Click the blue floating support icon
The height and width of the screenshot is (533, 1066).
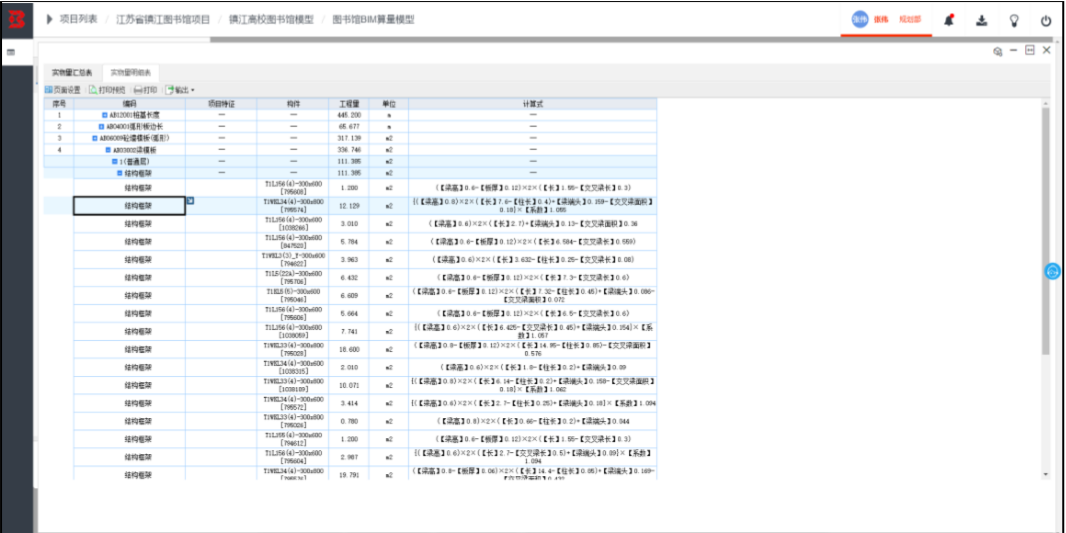pos(1052,271)
